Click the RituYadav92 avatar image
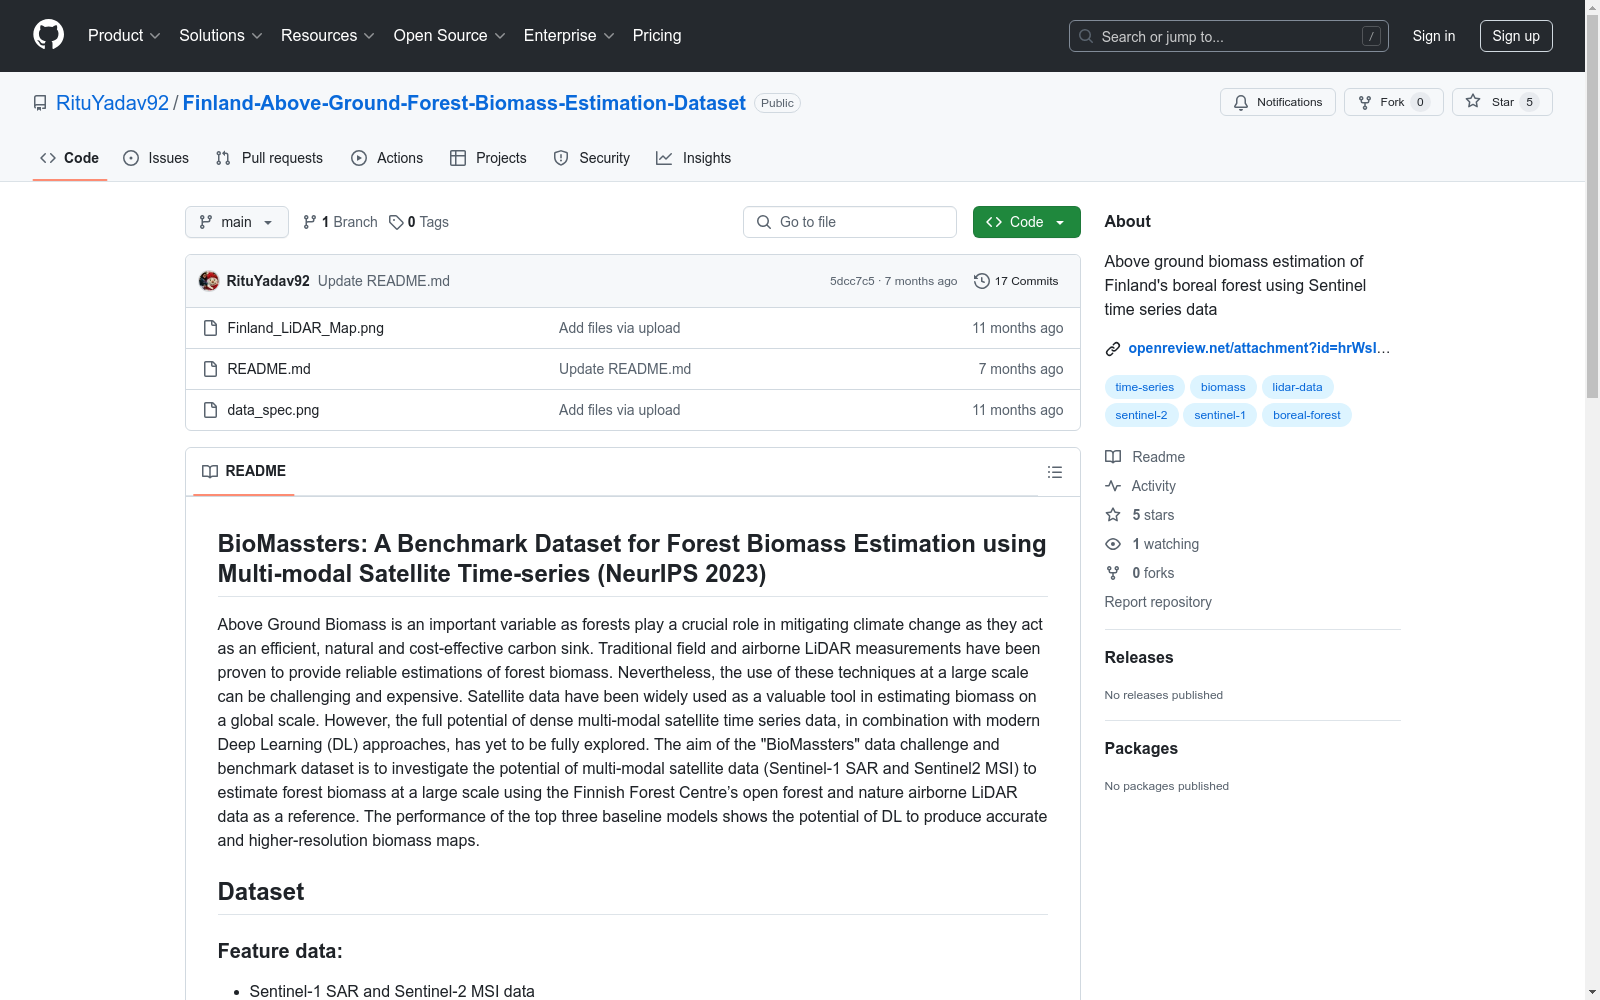Viewport: 1600px width, 1000px height. click(x=209, y=281)
